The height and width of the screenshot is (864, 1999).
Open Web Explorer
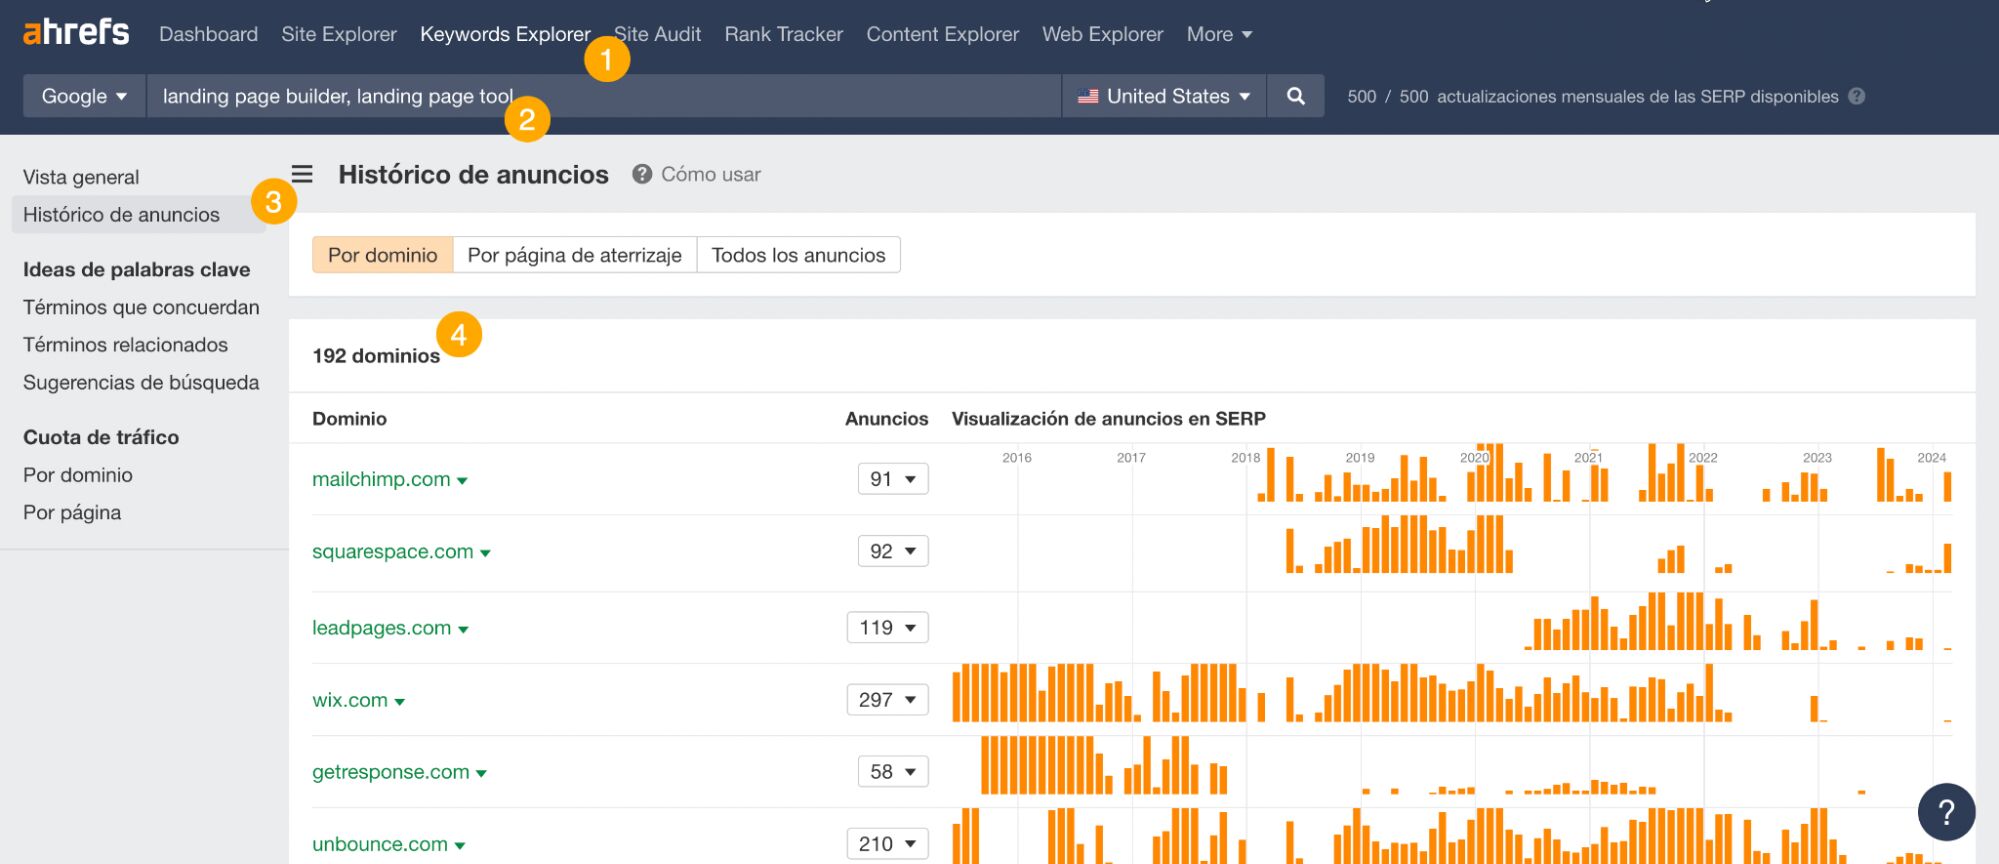(x=1103, y=34)
